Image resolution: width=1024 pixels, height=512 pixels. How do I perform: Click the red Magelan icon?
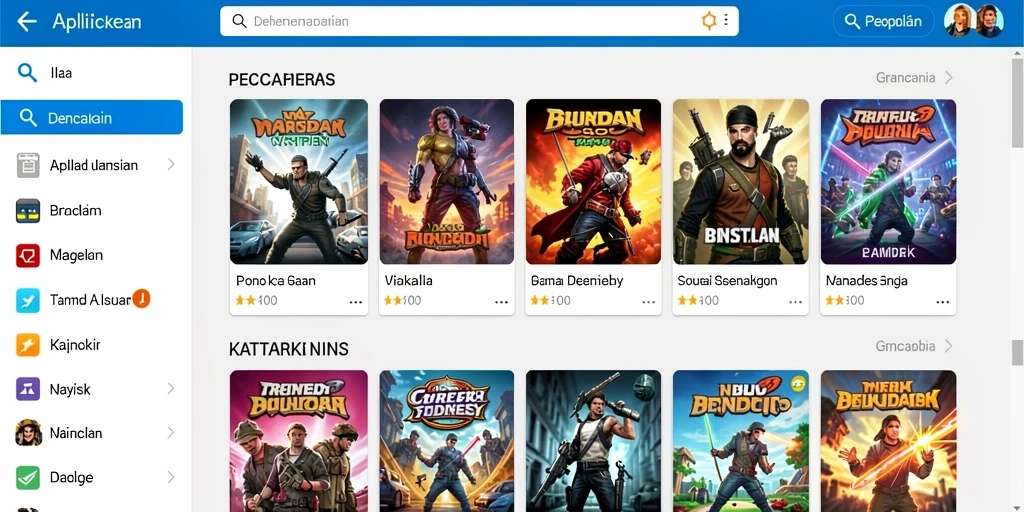(x=28, y=255)
